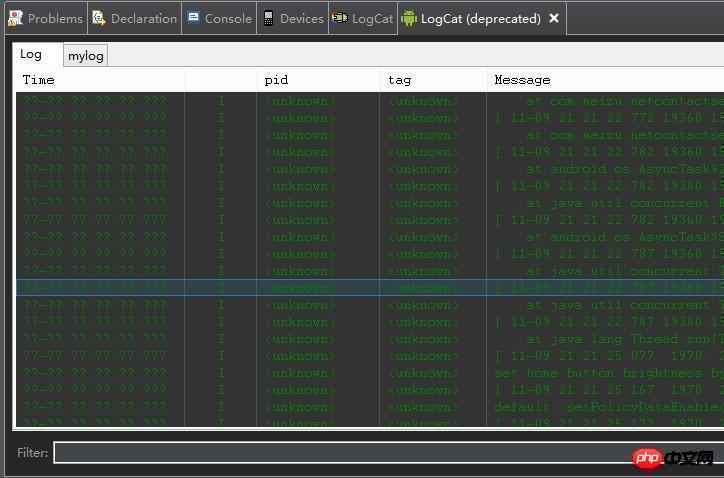Click the '11-09 21:21:22 772 19360' message
The image size is (724, 478).
pos(609,118)
